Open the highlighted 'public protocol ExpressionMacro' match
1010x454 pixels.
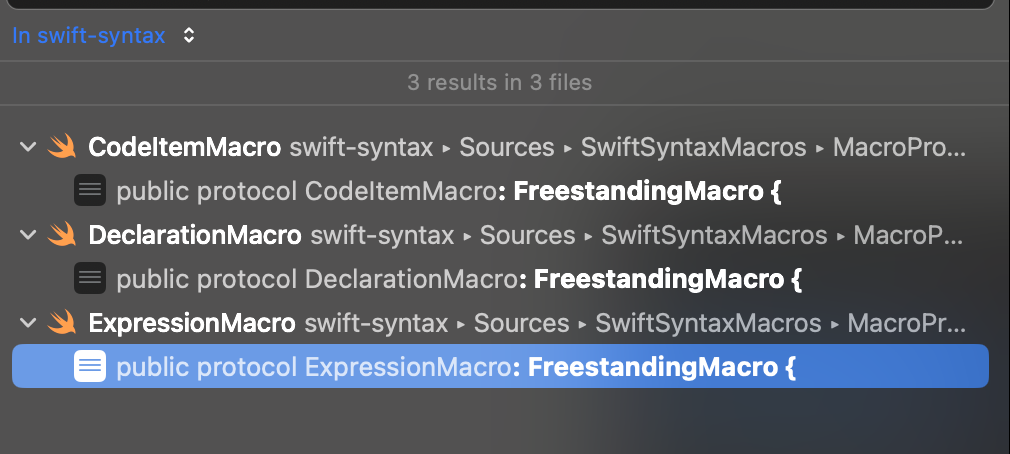(500, 366)
